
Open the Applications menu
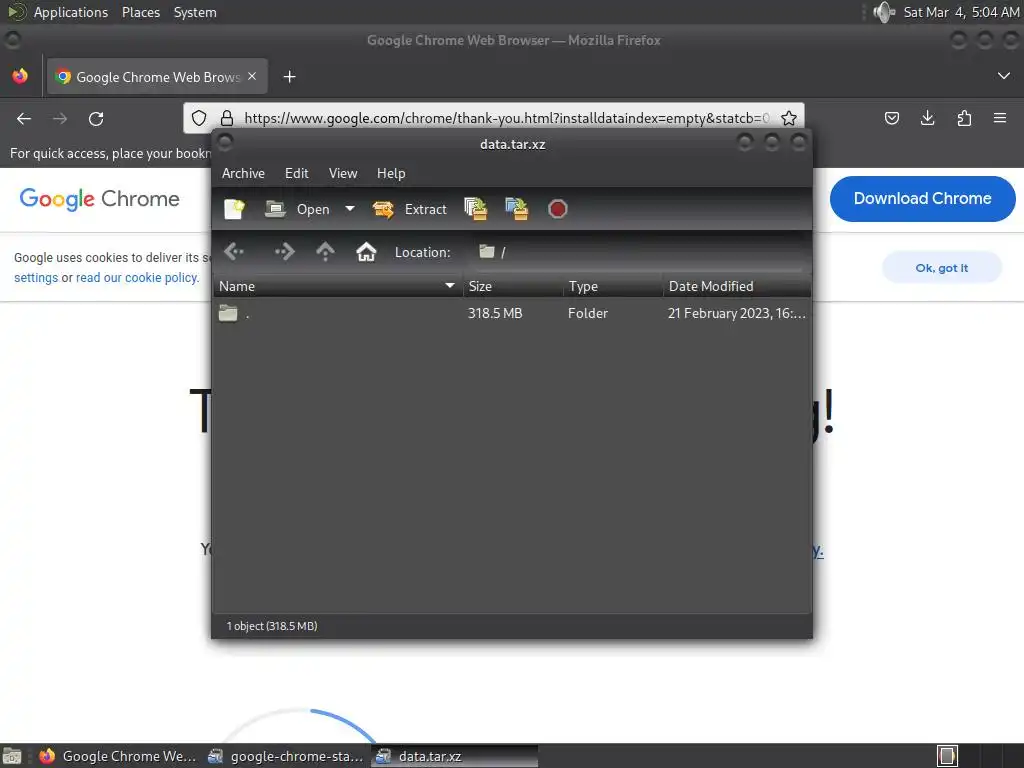point(71,12)
